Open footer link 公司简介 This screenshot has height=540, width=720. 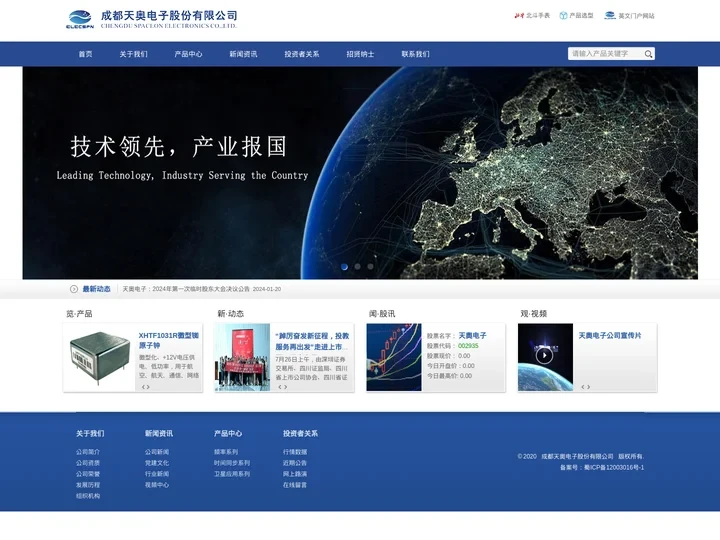(x=88, y=452)
